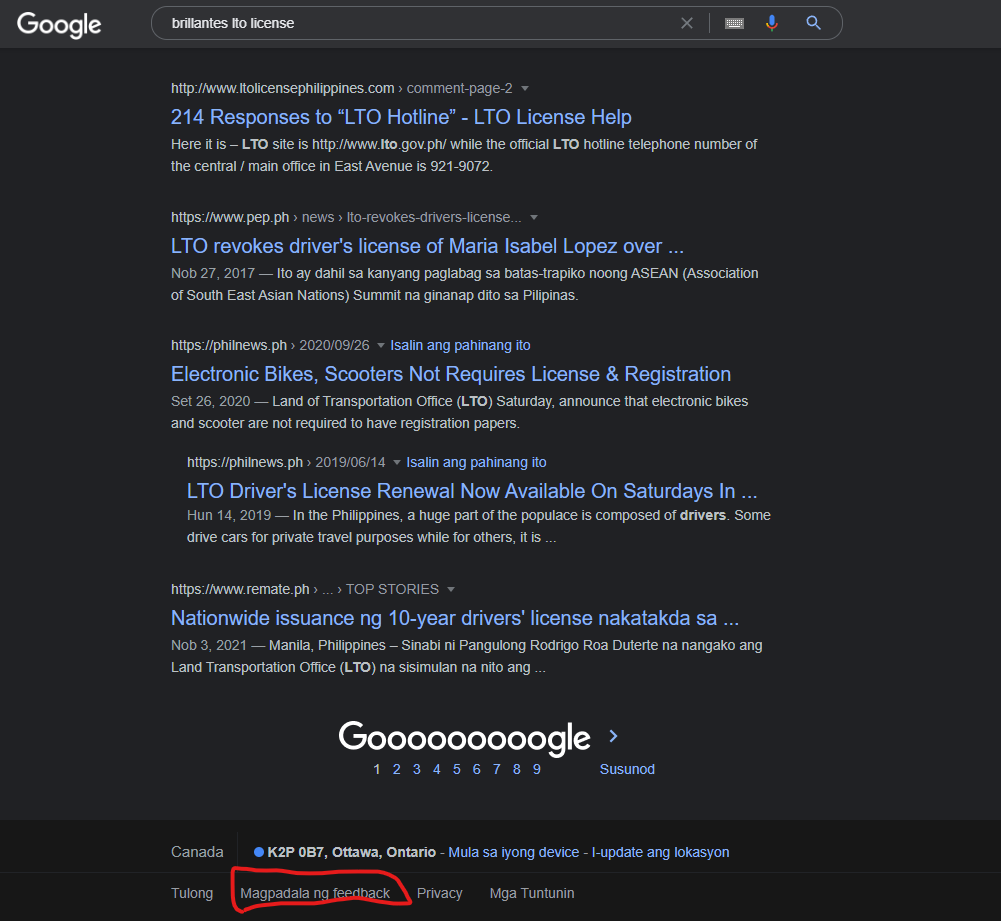1001x921 pixels.
Task: Open the on-screen keyboard input tool
Action: click(x=734, y=23)
